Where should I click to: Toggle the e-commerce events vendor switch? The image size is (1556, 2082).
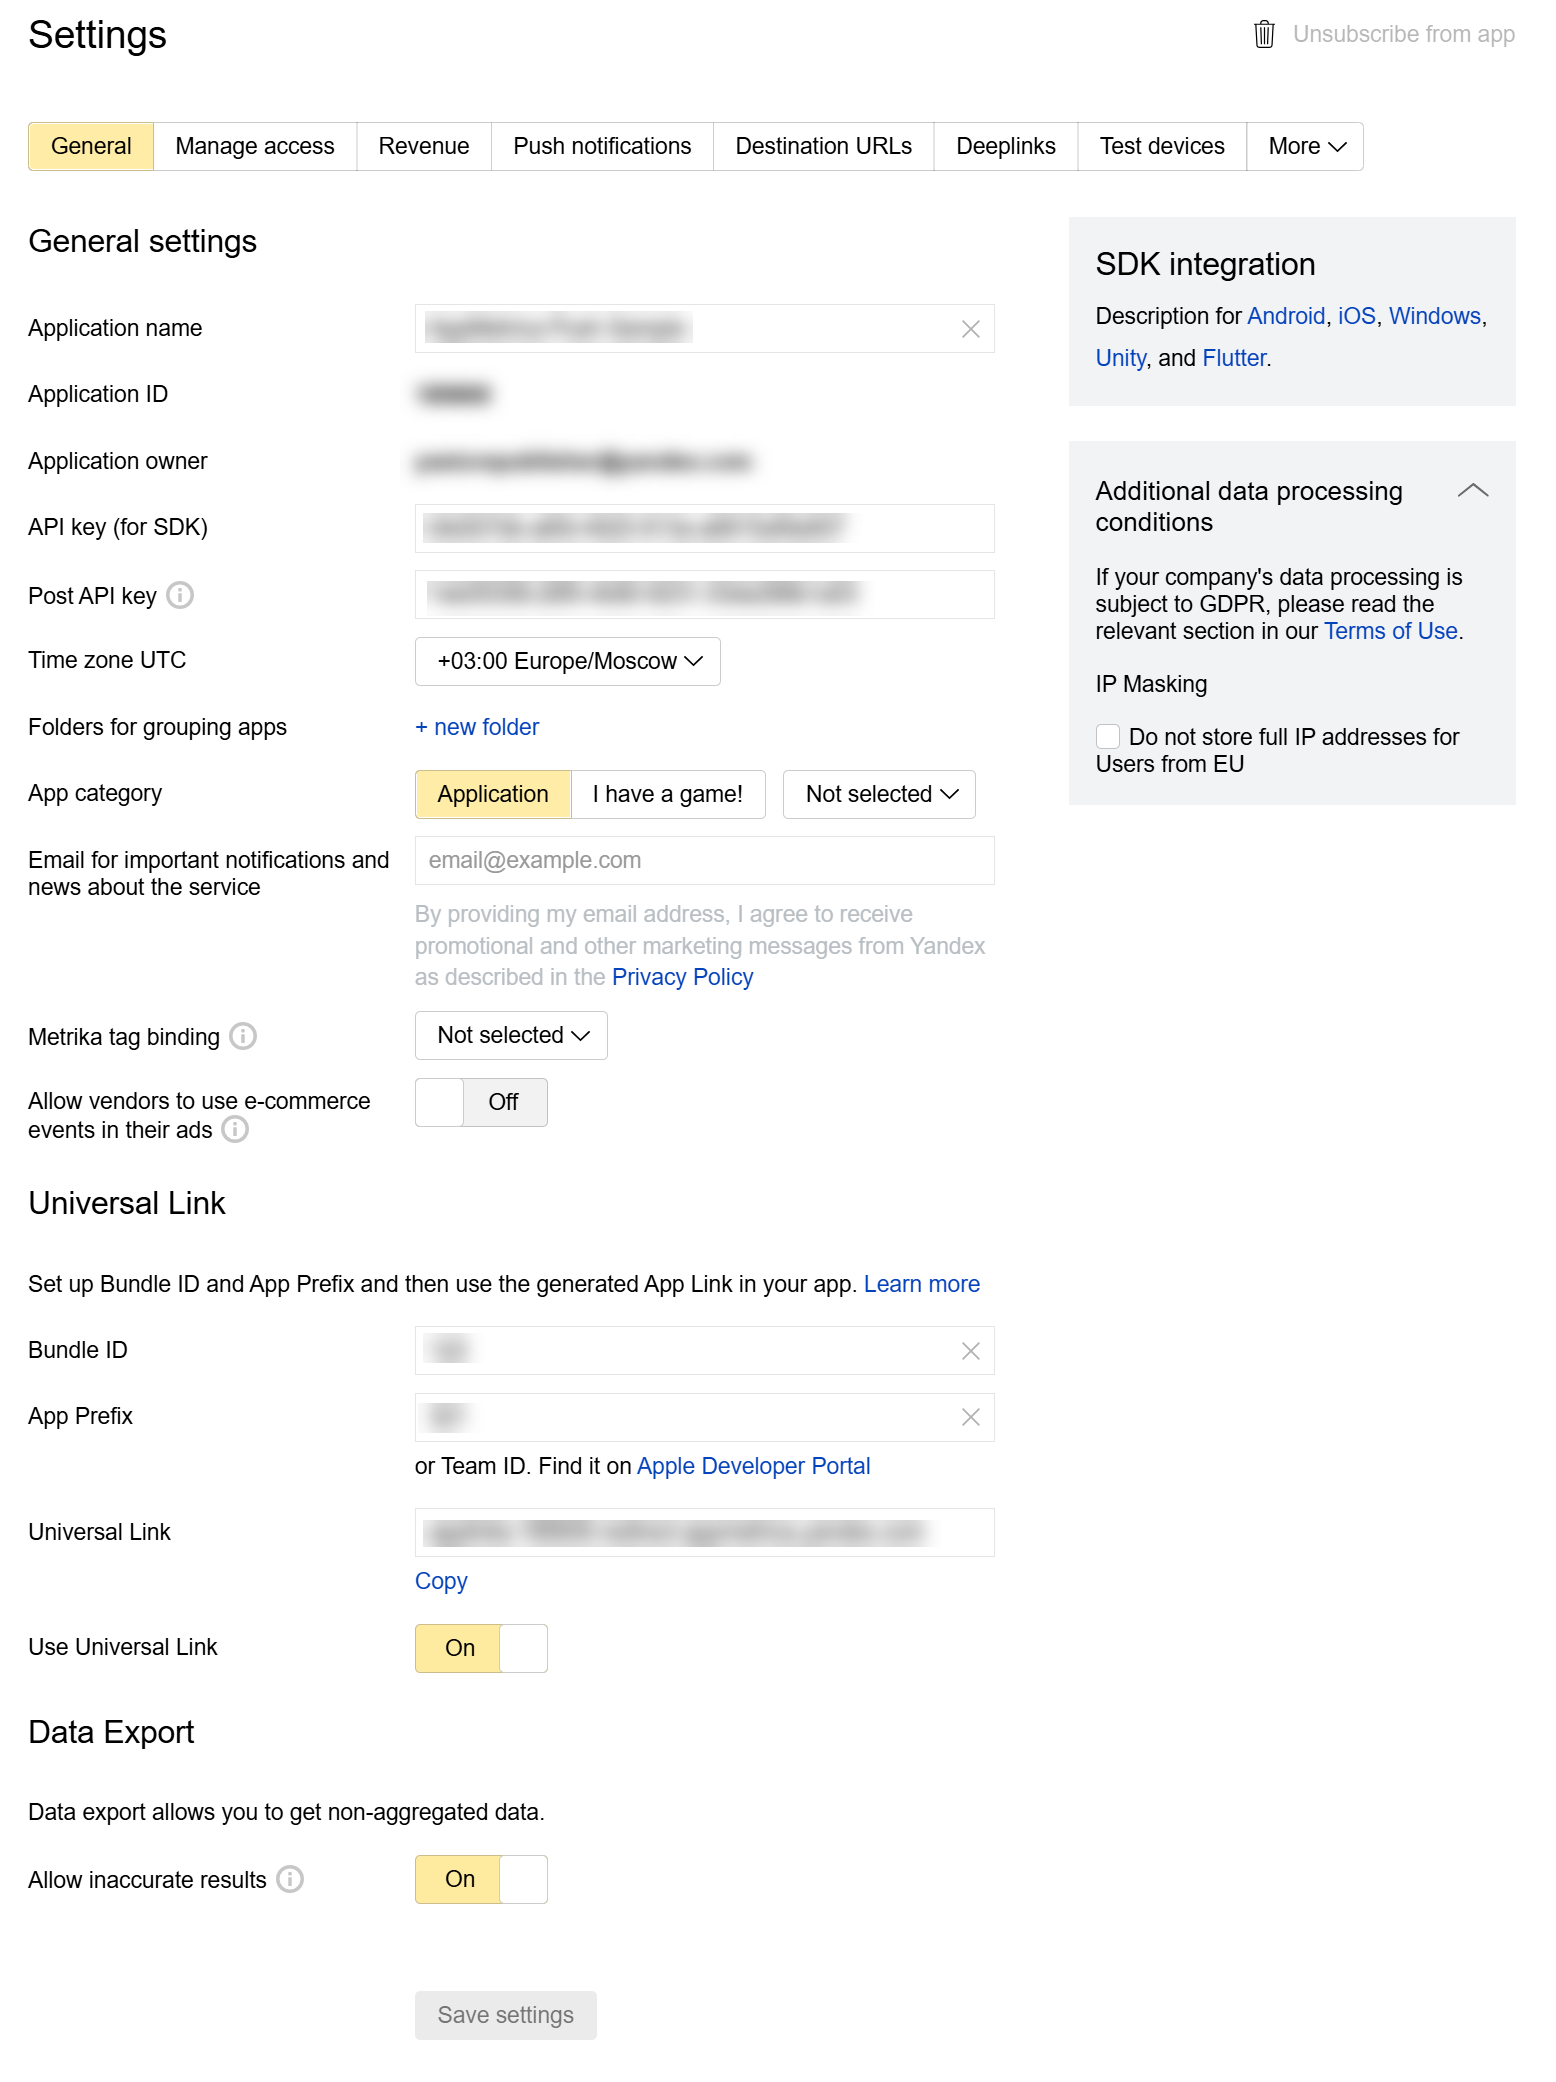481,1102
